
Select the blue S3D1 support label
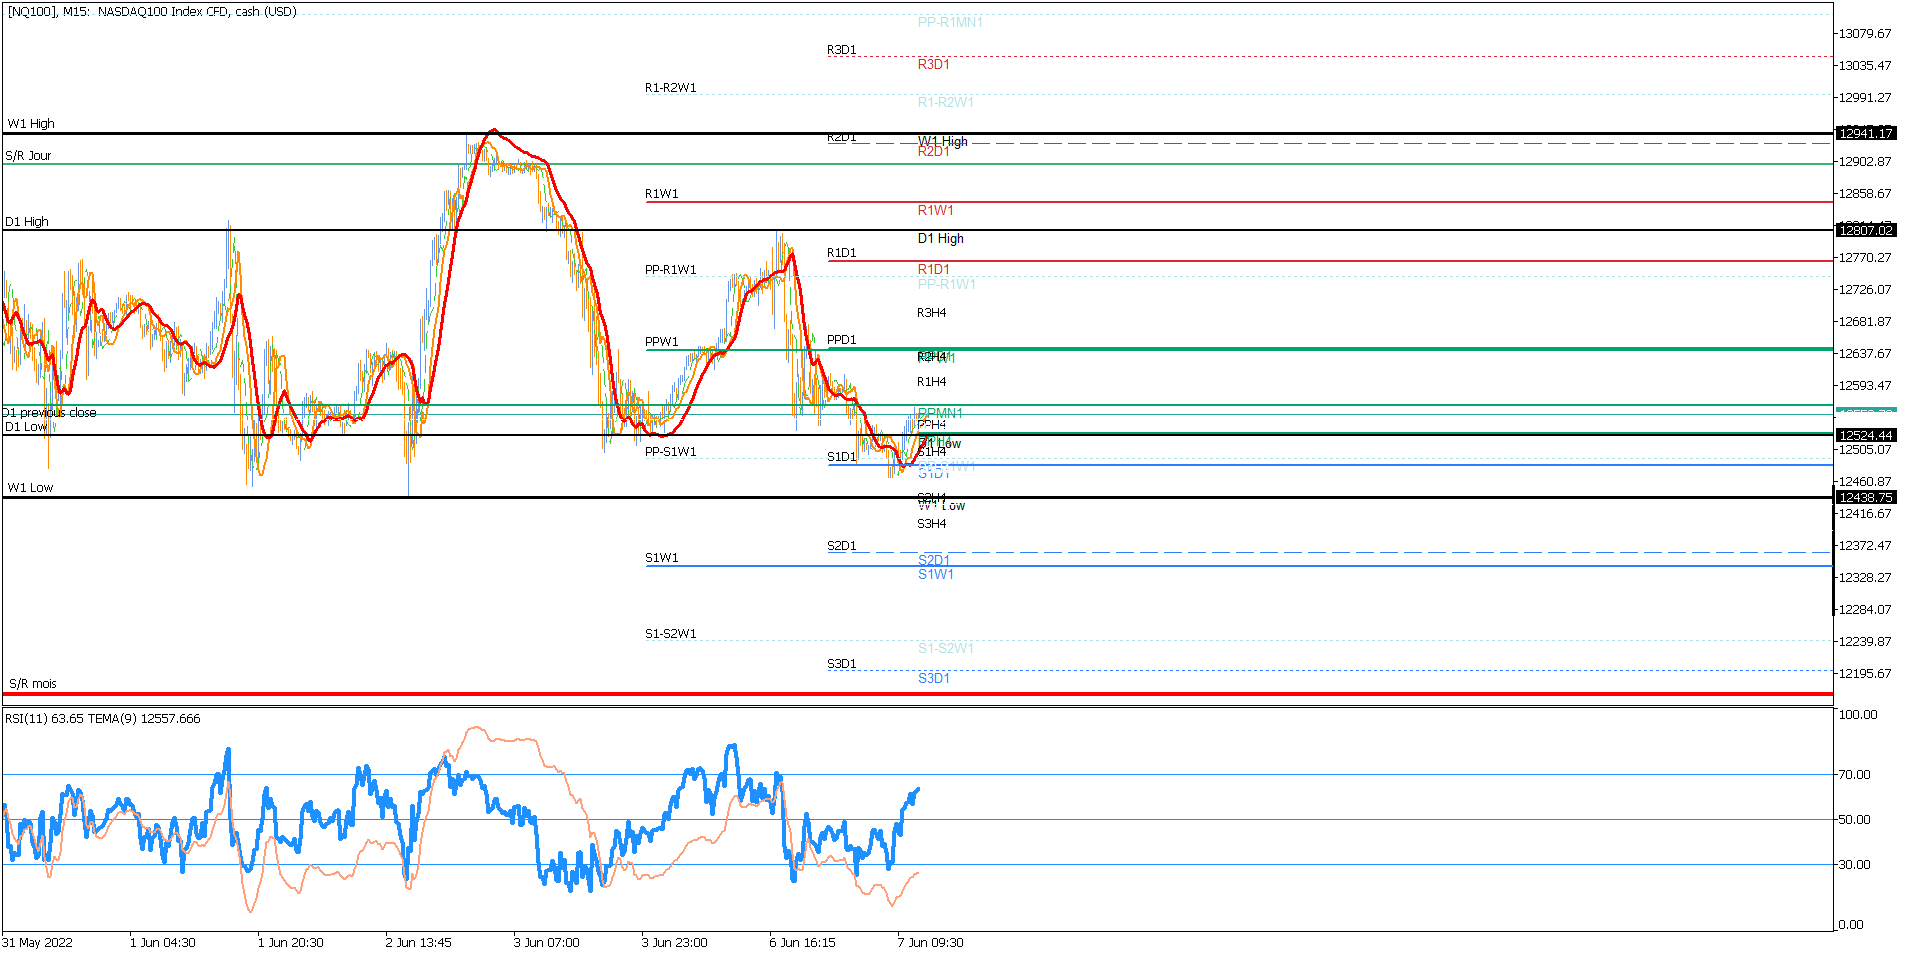click(x=934, y=678)
